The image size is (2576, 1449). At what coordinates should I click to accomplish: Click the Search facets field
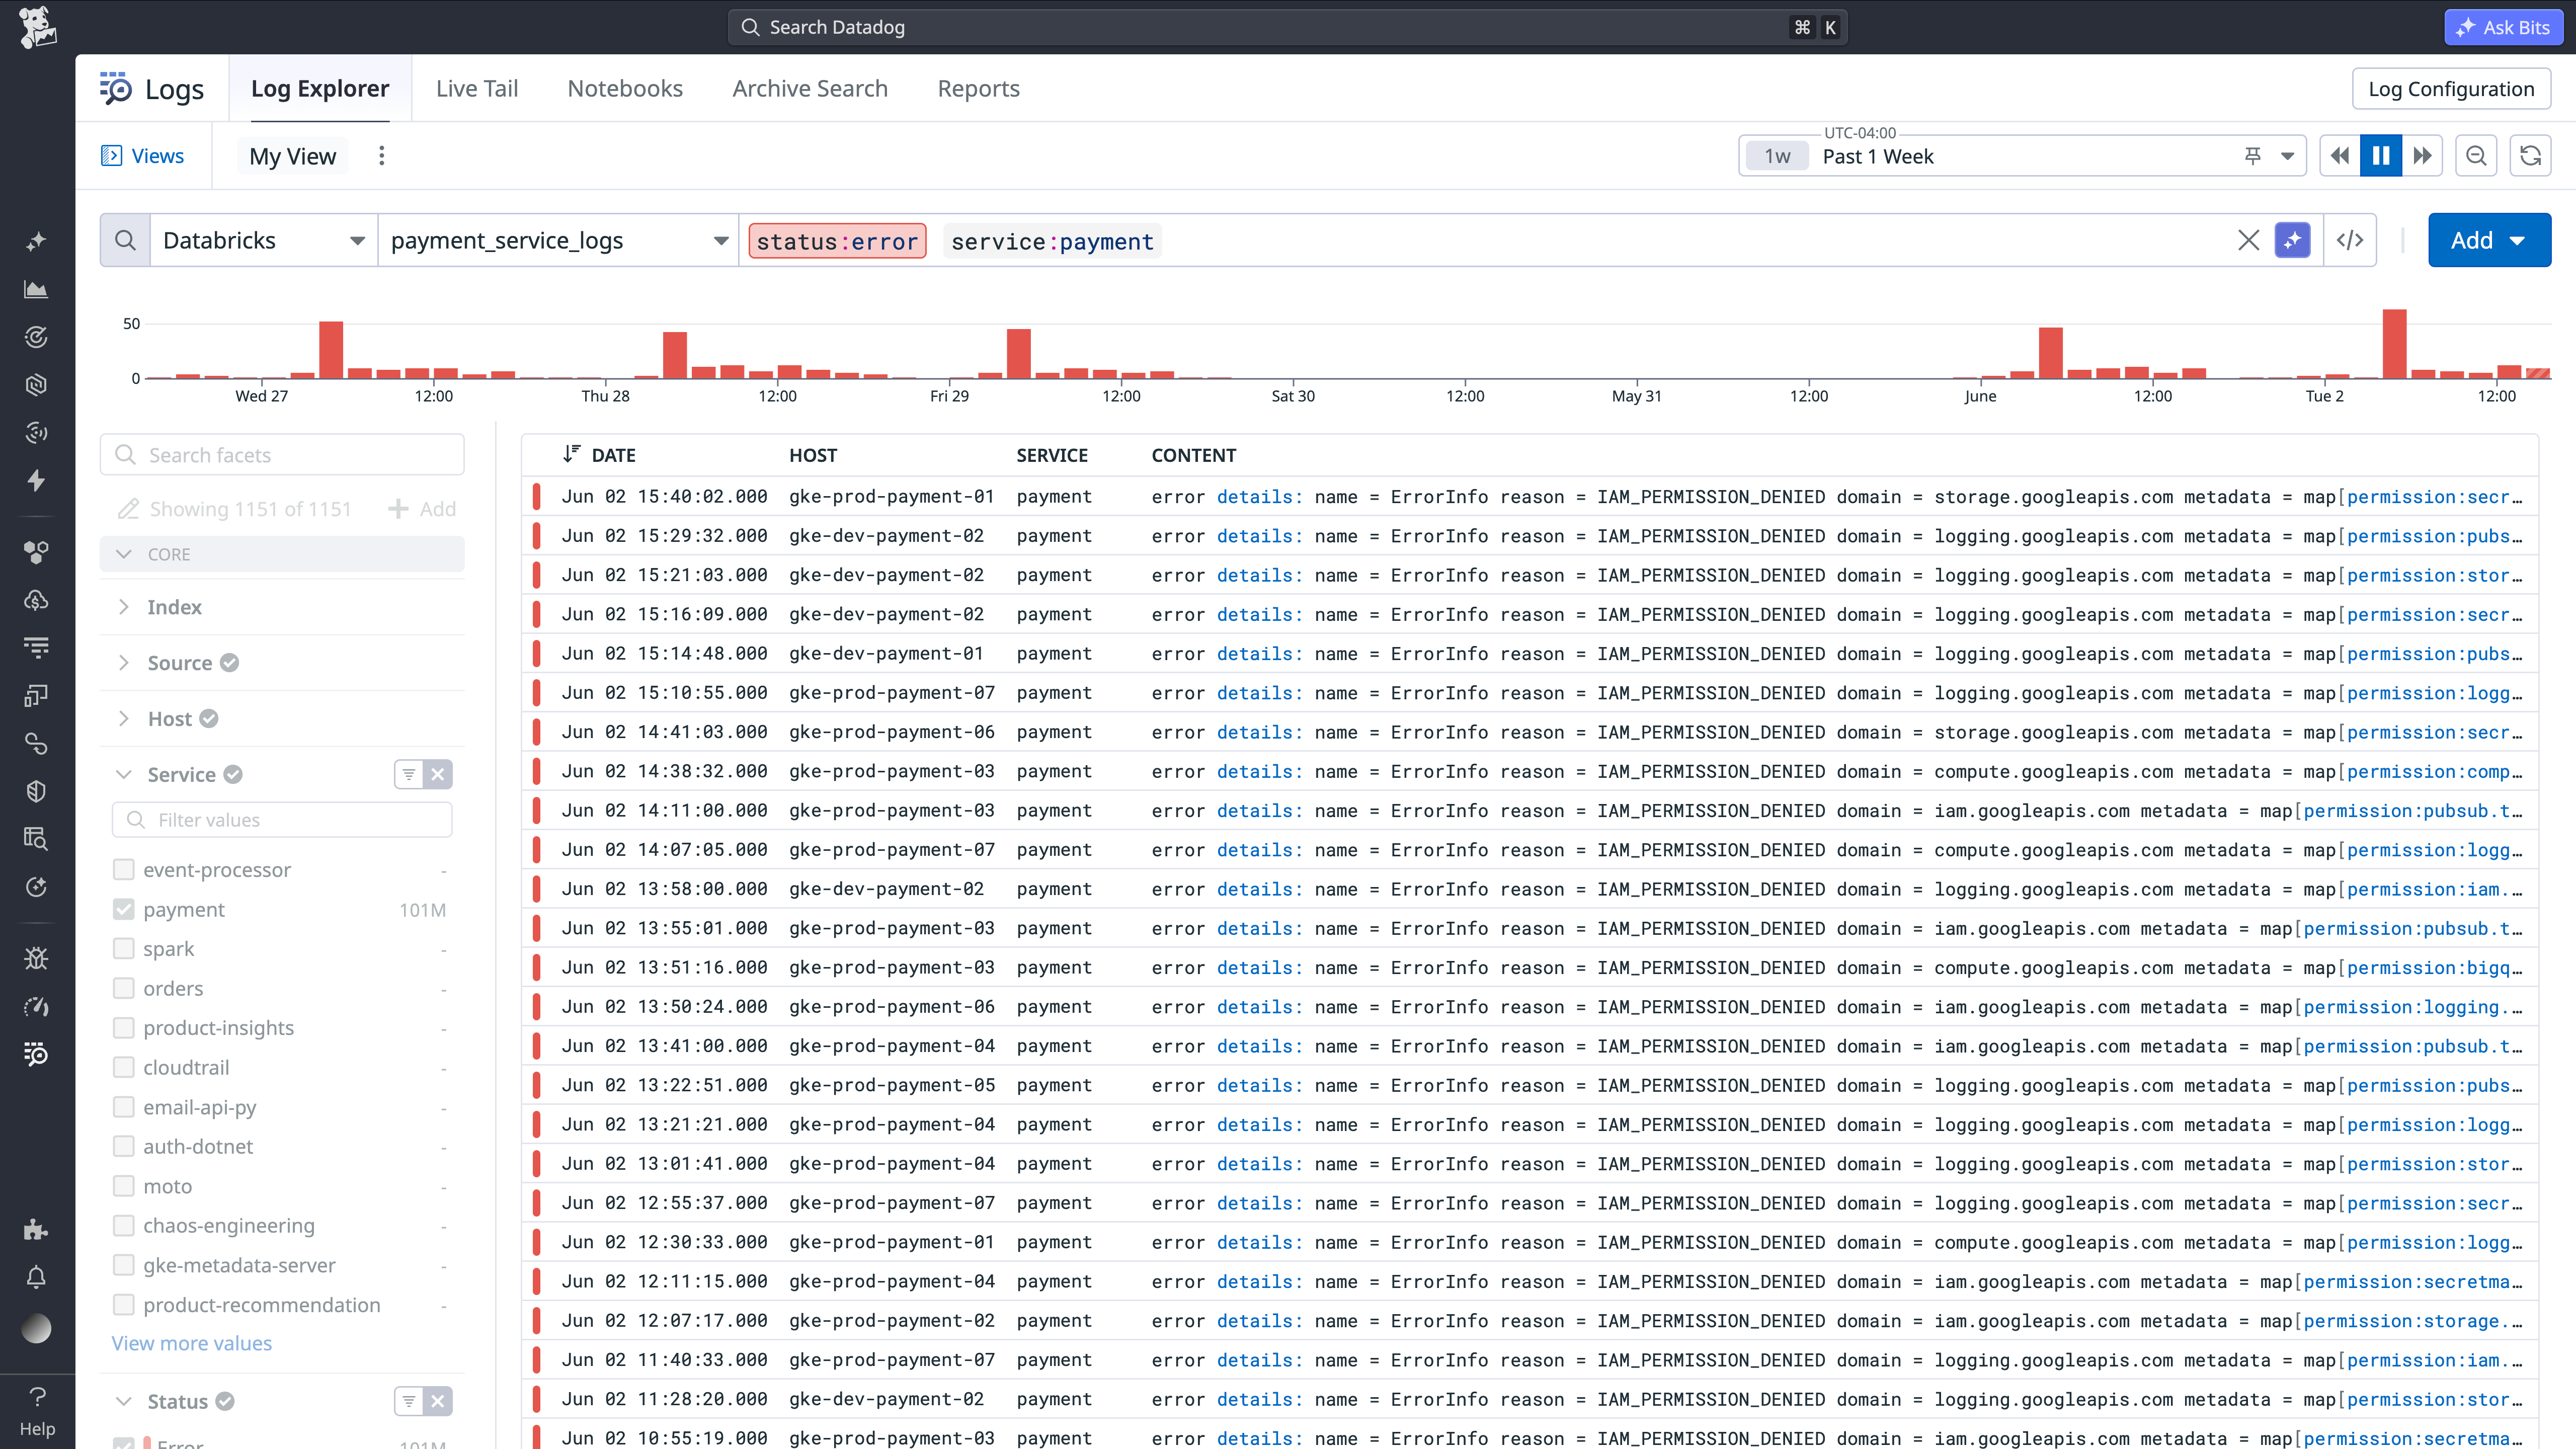pos(282,455)
